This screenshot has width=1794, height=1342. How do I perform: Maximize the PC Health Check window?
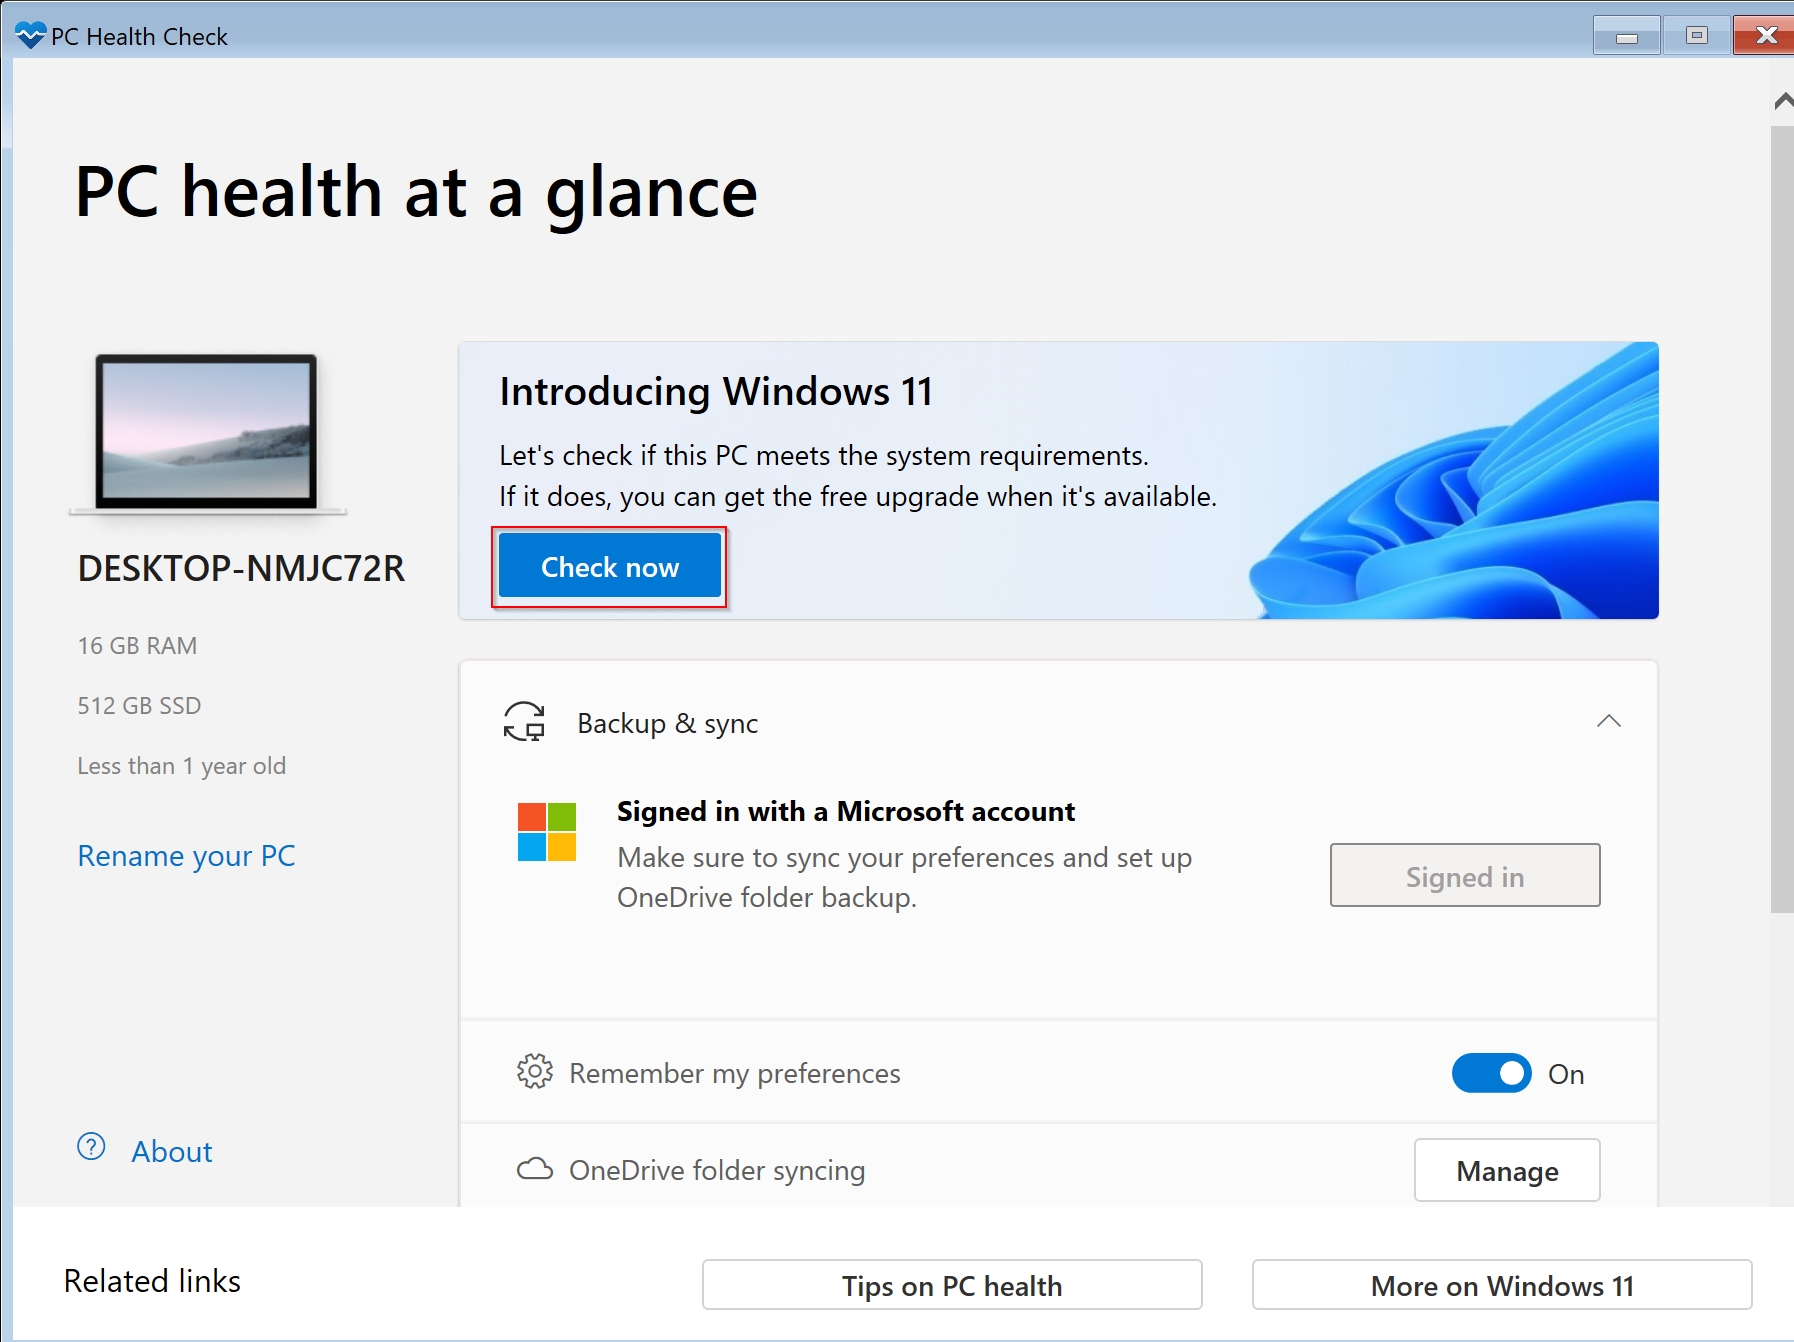1696,36
